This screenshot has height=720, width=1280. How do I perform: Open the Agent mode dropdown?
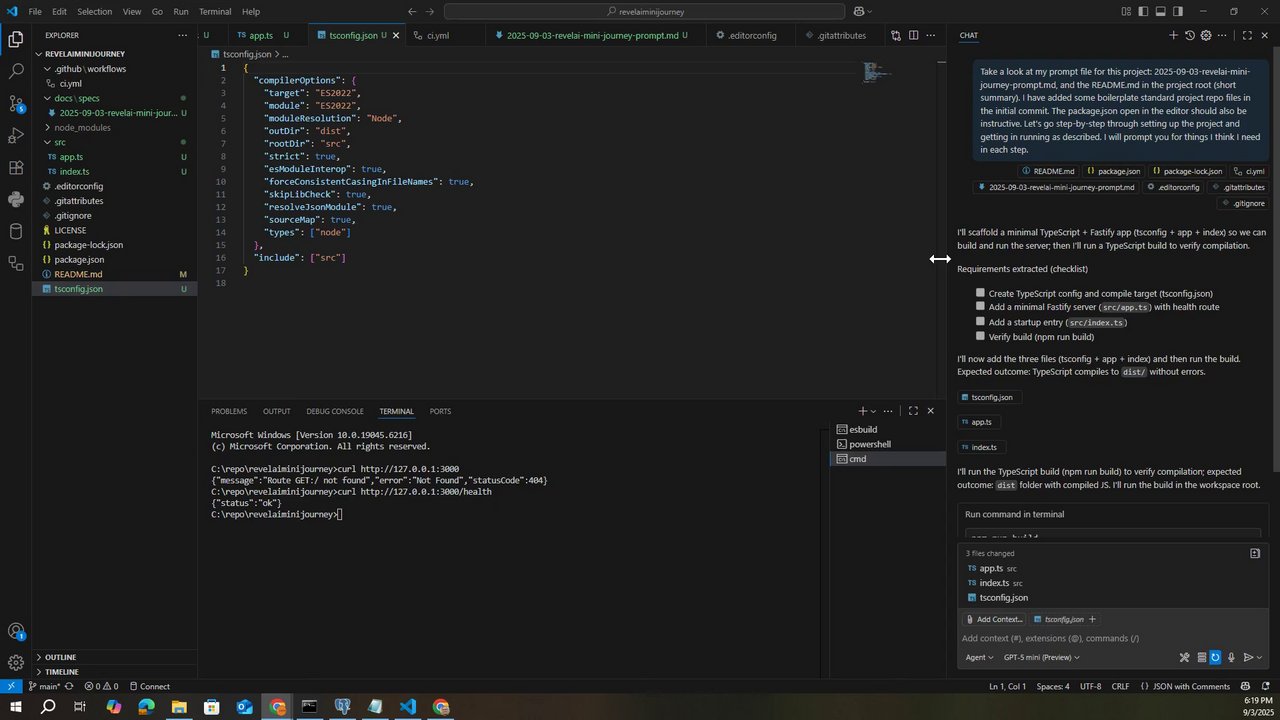979,657
